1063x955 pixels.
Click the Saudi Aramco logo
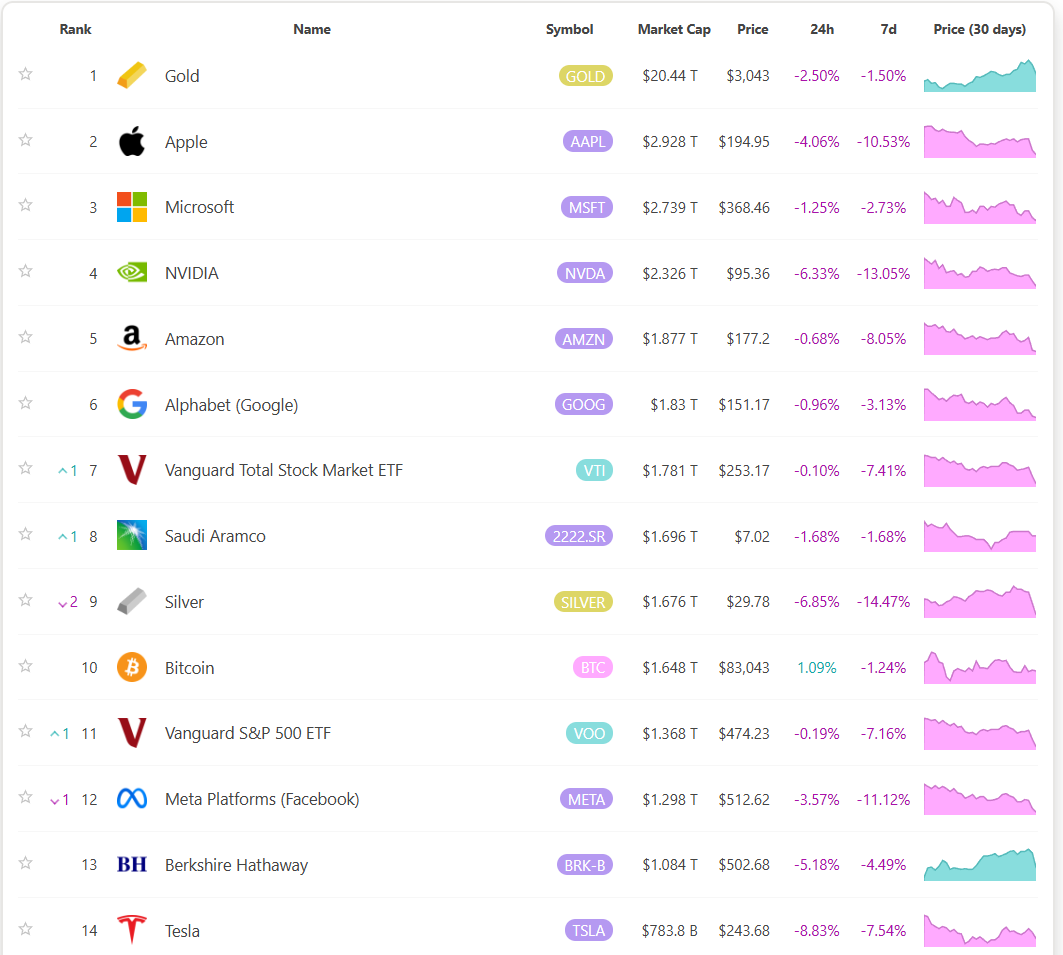click(x=131, y=535)
